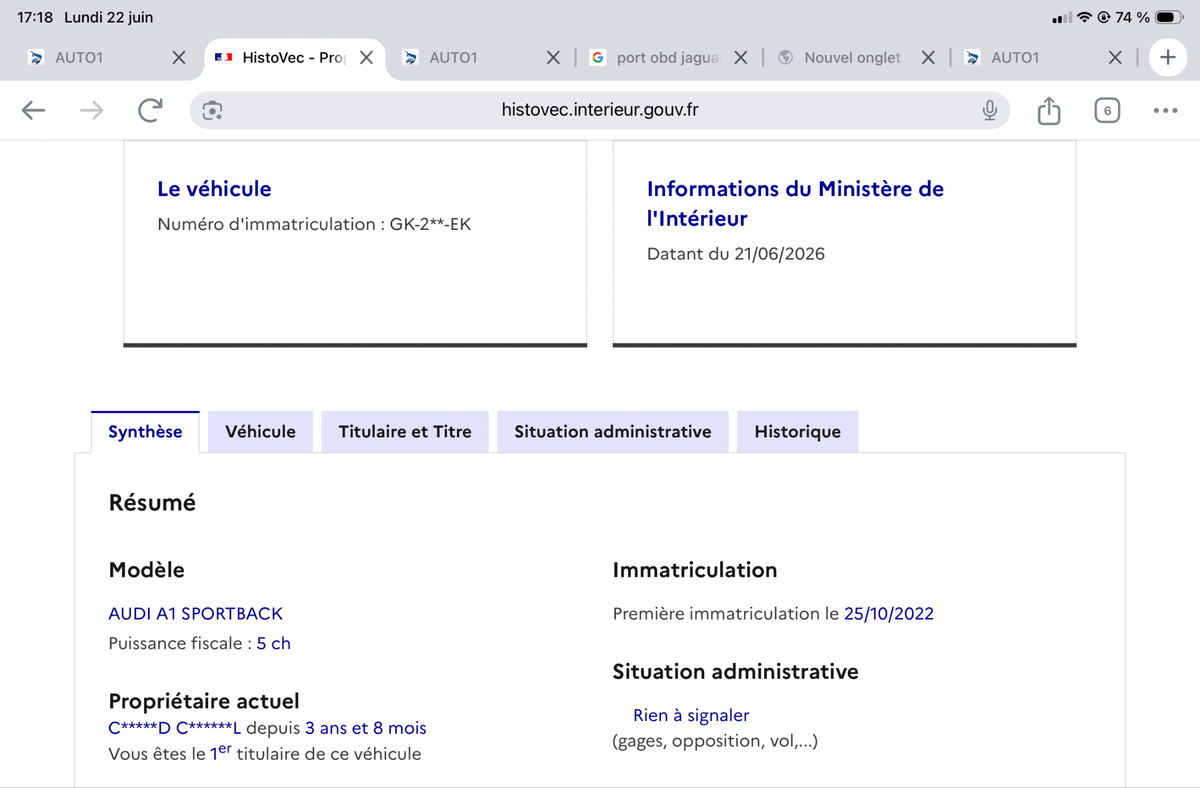Open the three-dot browser menu
This screenshot has width=1200, height=788.
pyautogui.click(x=1165, y=111)
